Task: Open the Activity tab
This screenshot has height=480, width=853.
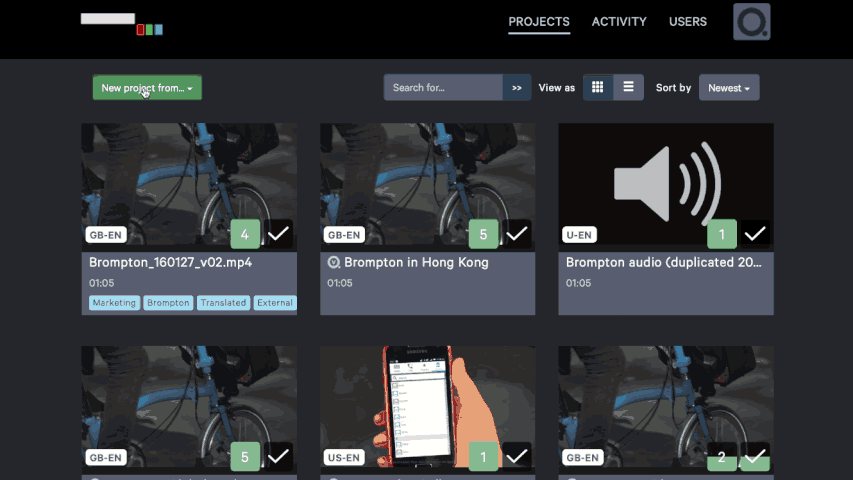Action: pyautogui.click(x=619, y=22)
